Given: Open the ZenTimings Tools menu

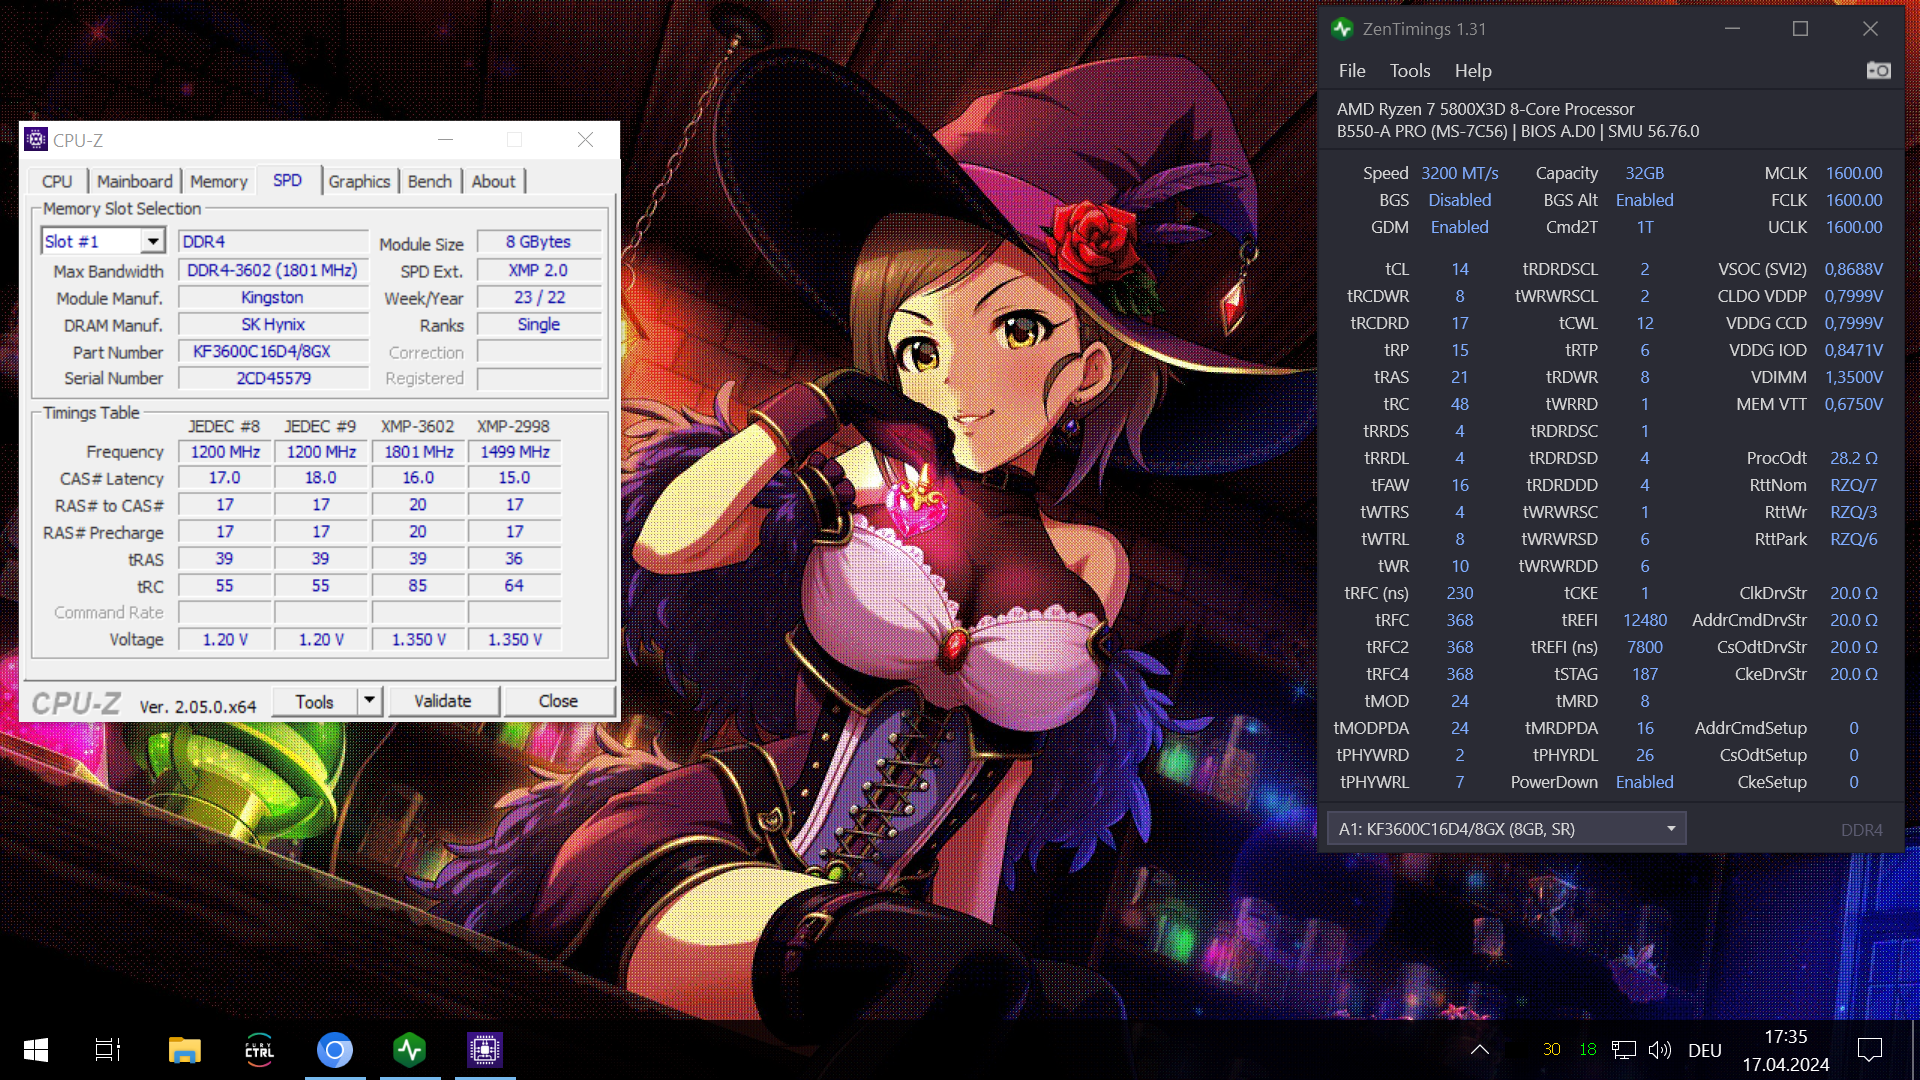Looking at the screenshot, I should [x=1409, y=71].
